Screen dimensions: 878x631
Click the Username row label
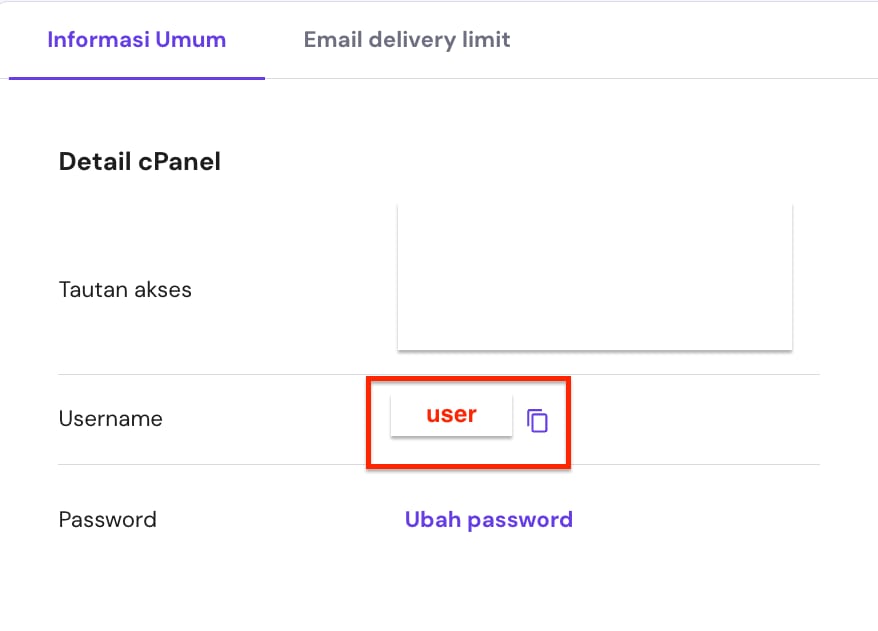[110, 419]
